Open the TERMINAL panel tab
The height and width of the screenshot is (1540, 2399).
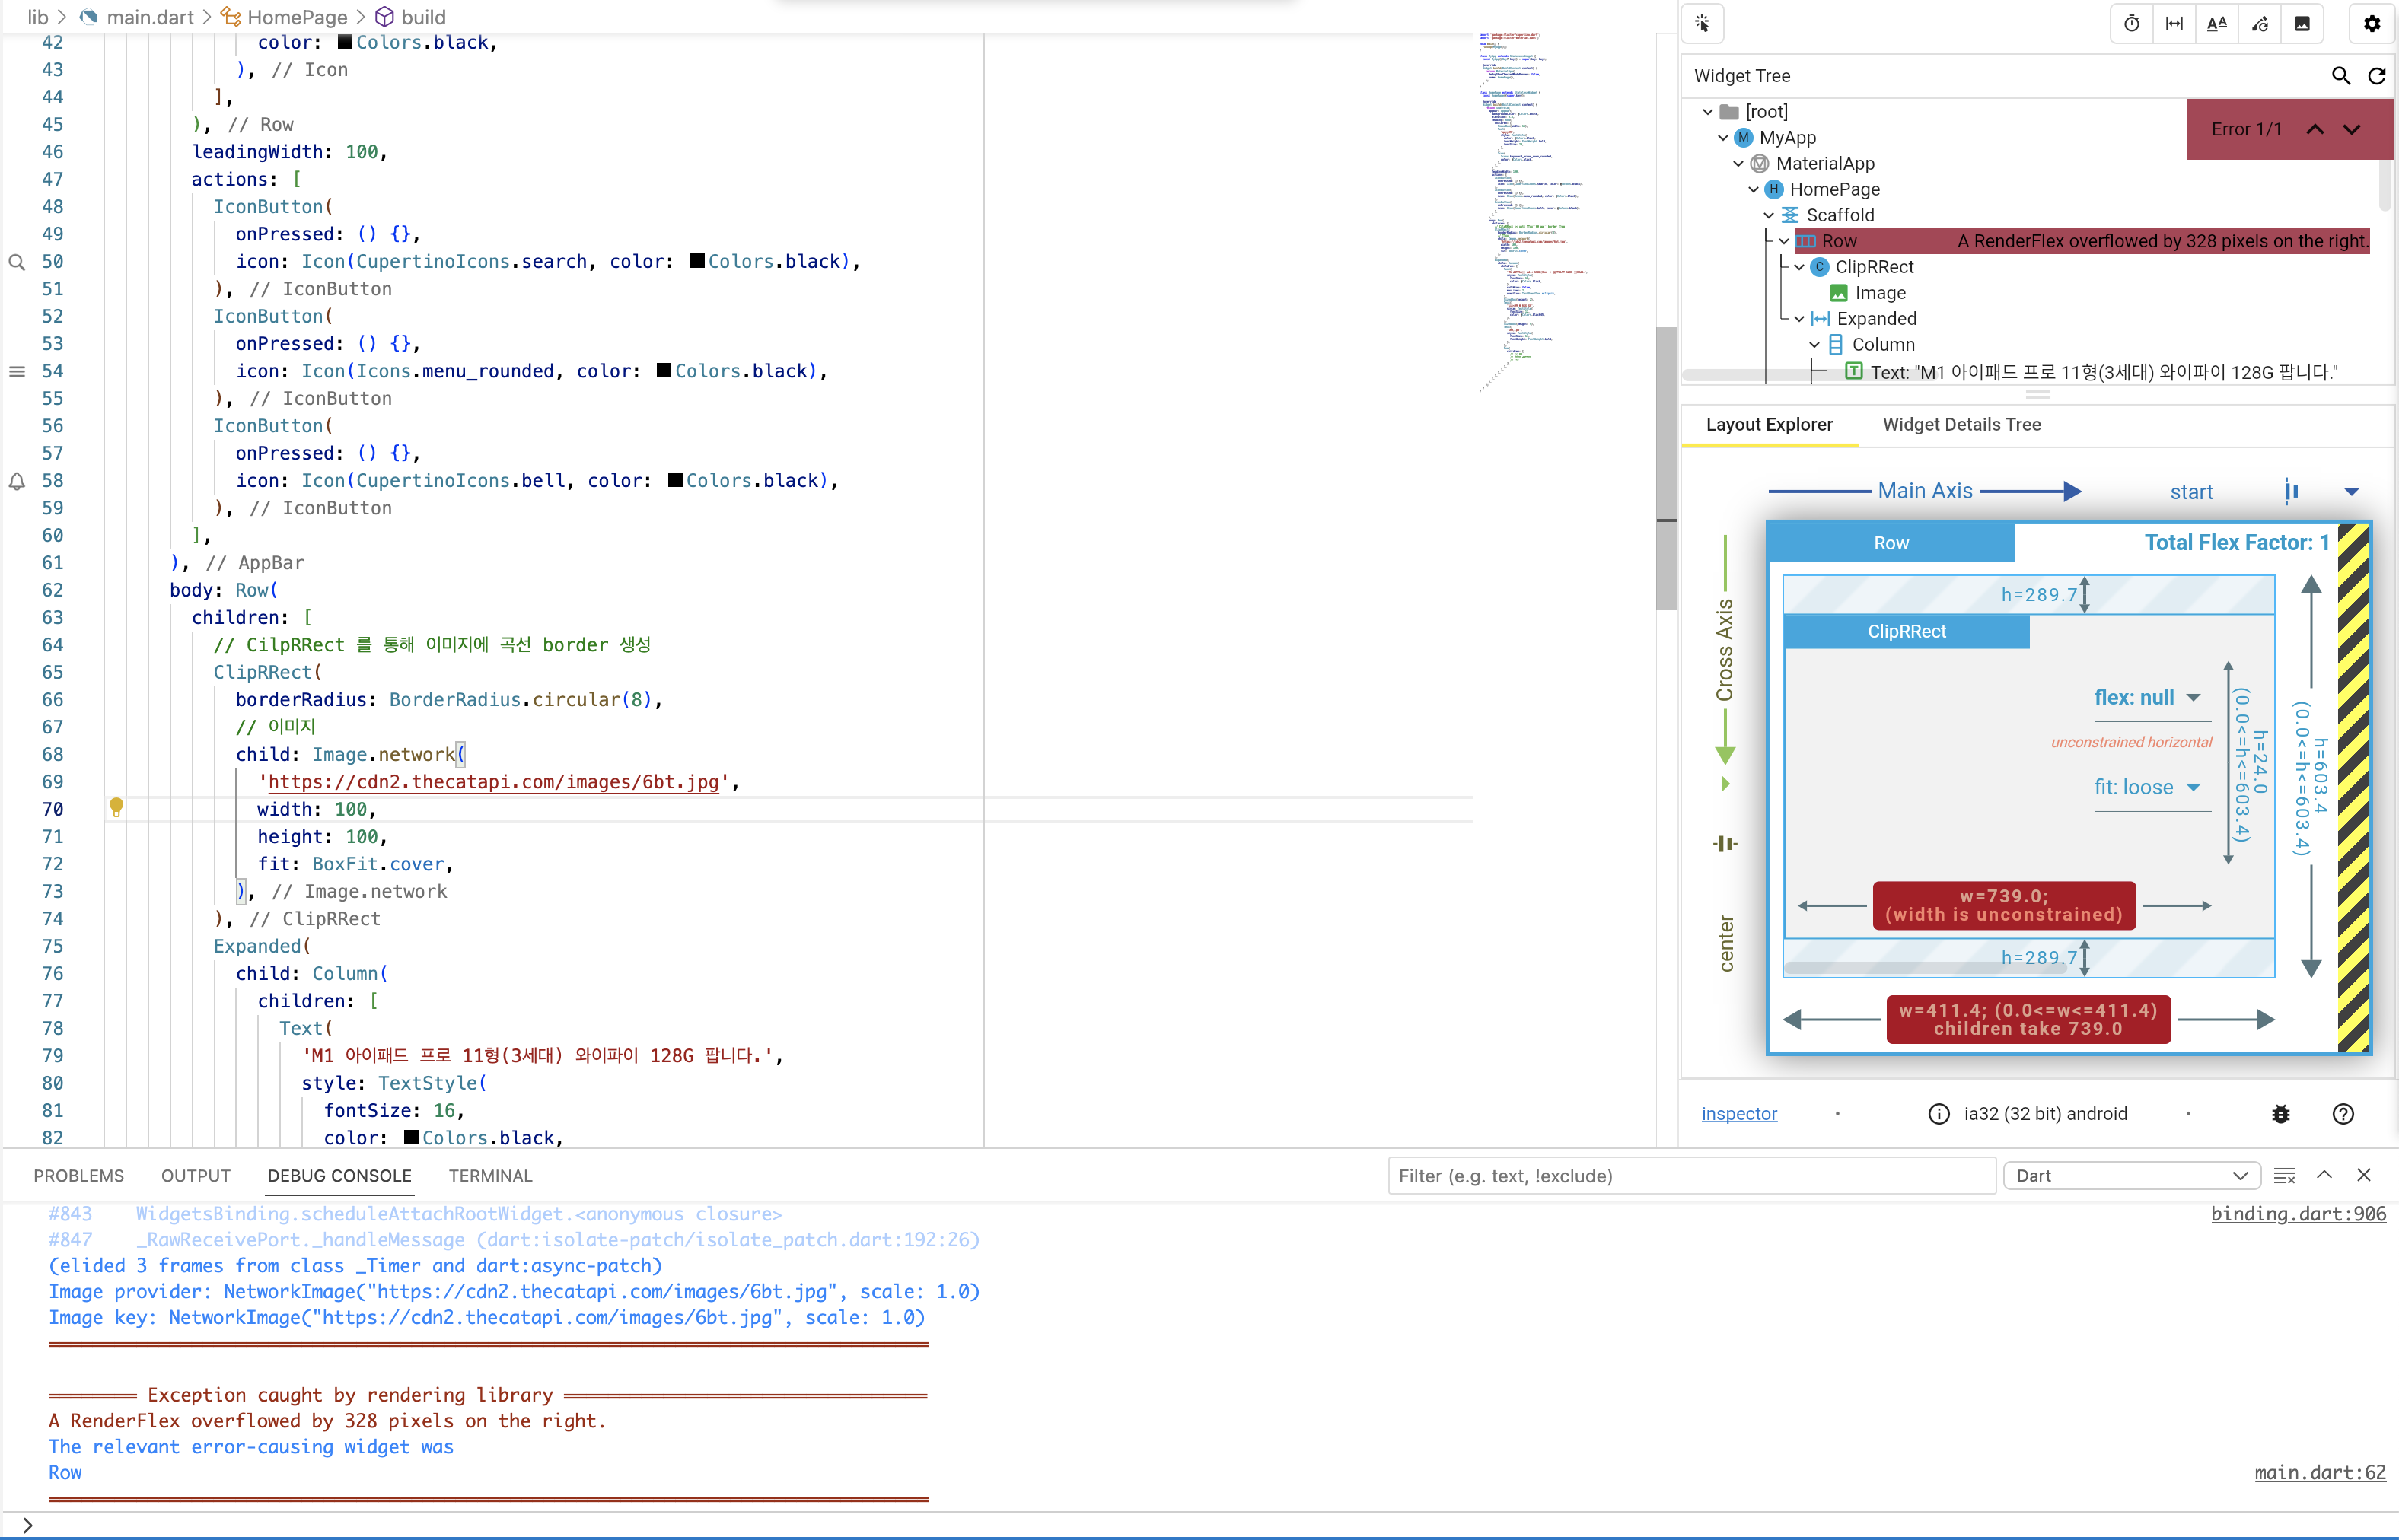(x=490, y=1176)
